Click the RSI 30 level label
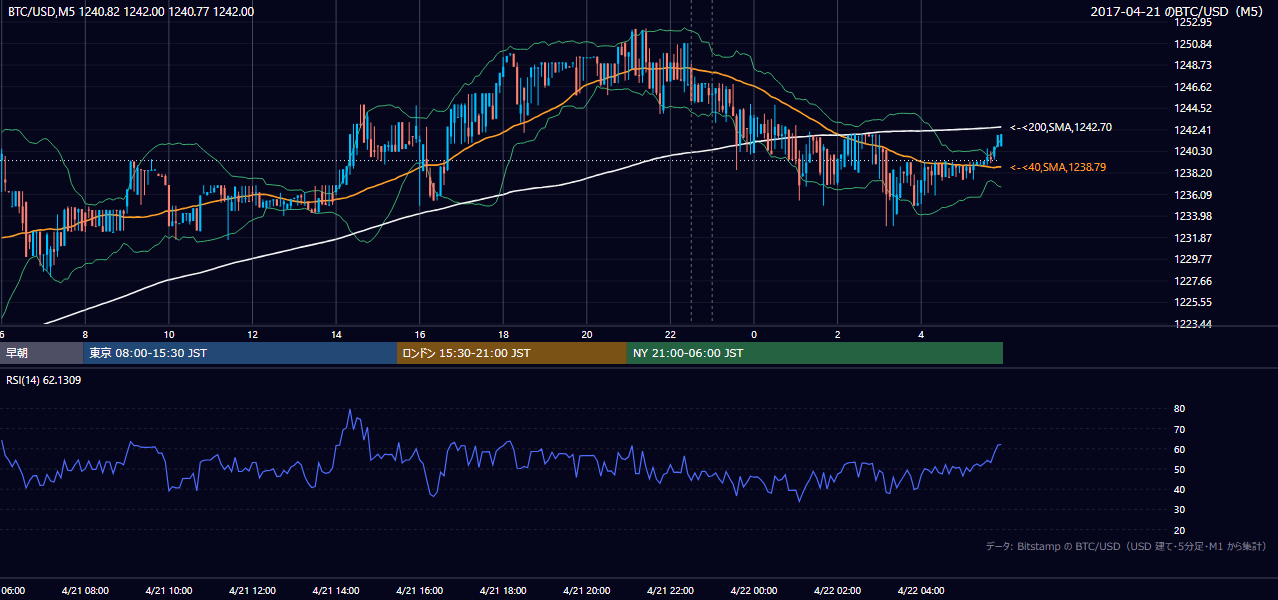The width and height of the screenshot is (1278, 600). [1179, 510]
